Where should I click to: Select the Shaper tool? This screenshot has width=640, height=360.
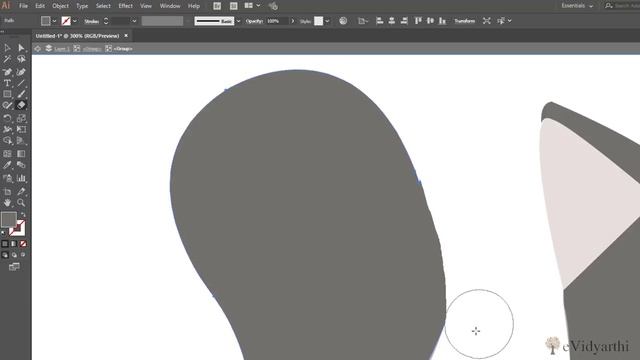pyautogui.click(x=7, y=105)
